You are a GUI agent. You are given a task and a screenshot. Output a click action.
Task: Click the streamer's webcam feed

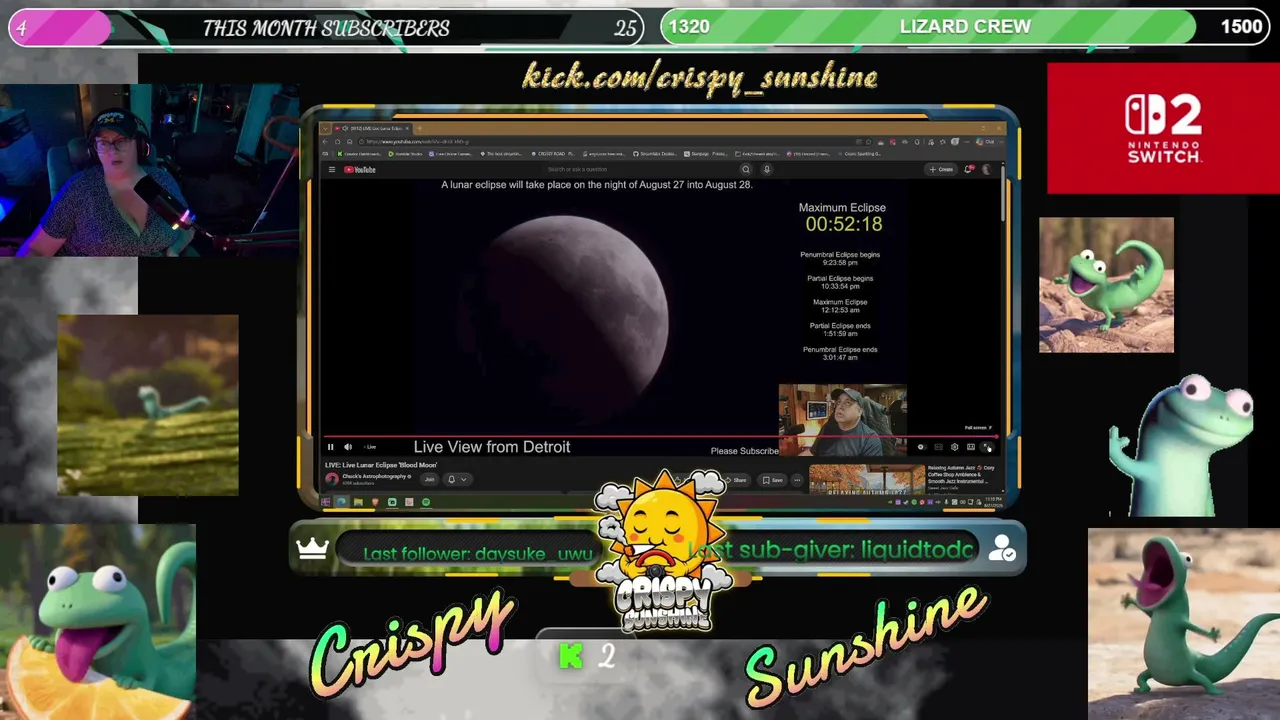coord(150,170)
